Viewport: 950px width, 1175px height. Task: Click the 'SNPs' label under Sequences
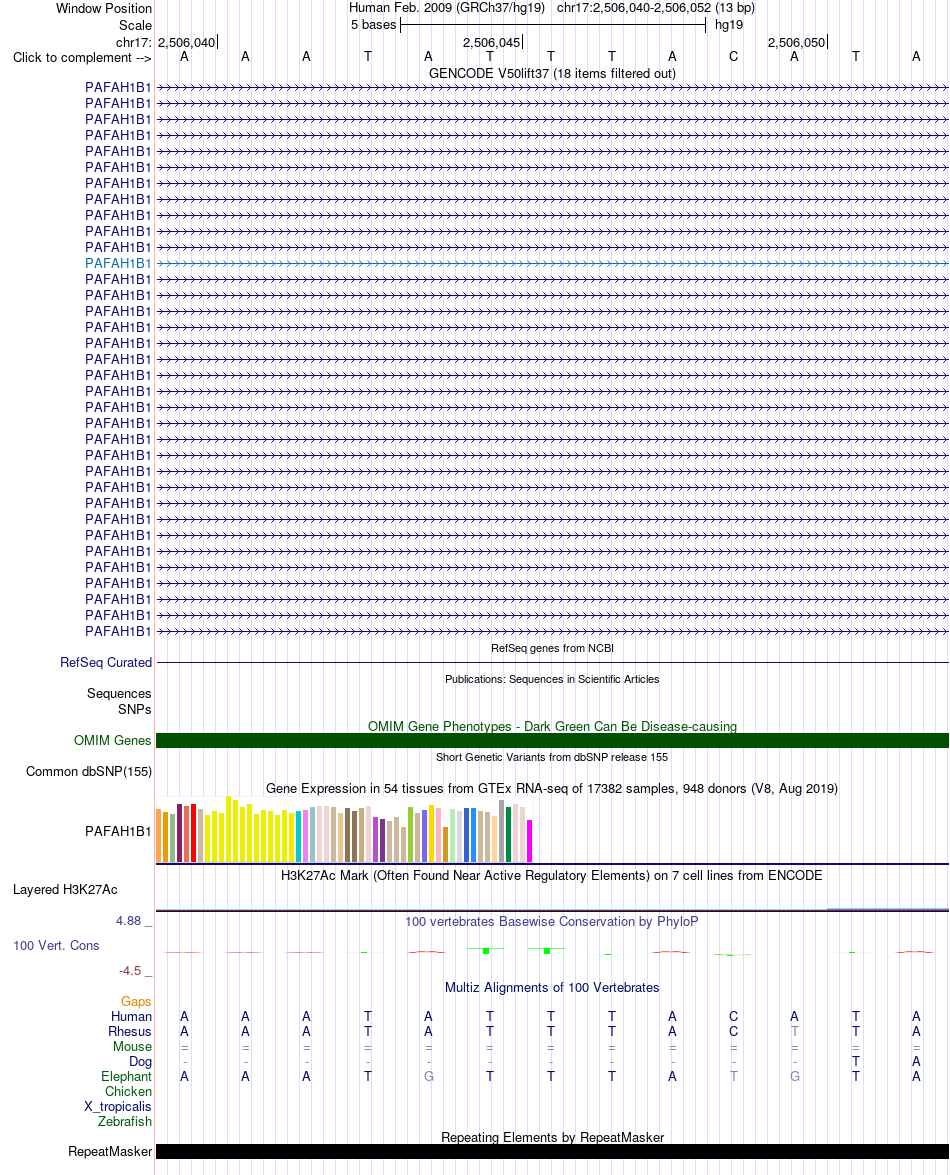point(134,709)
